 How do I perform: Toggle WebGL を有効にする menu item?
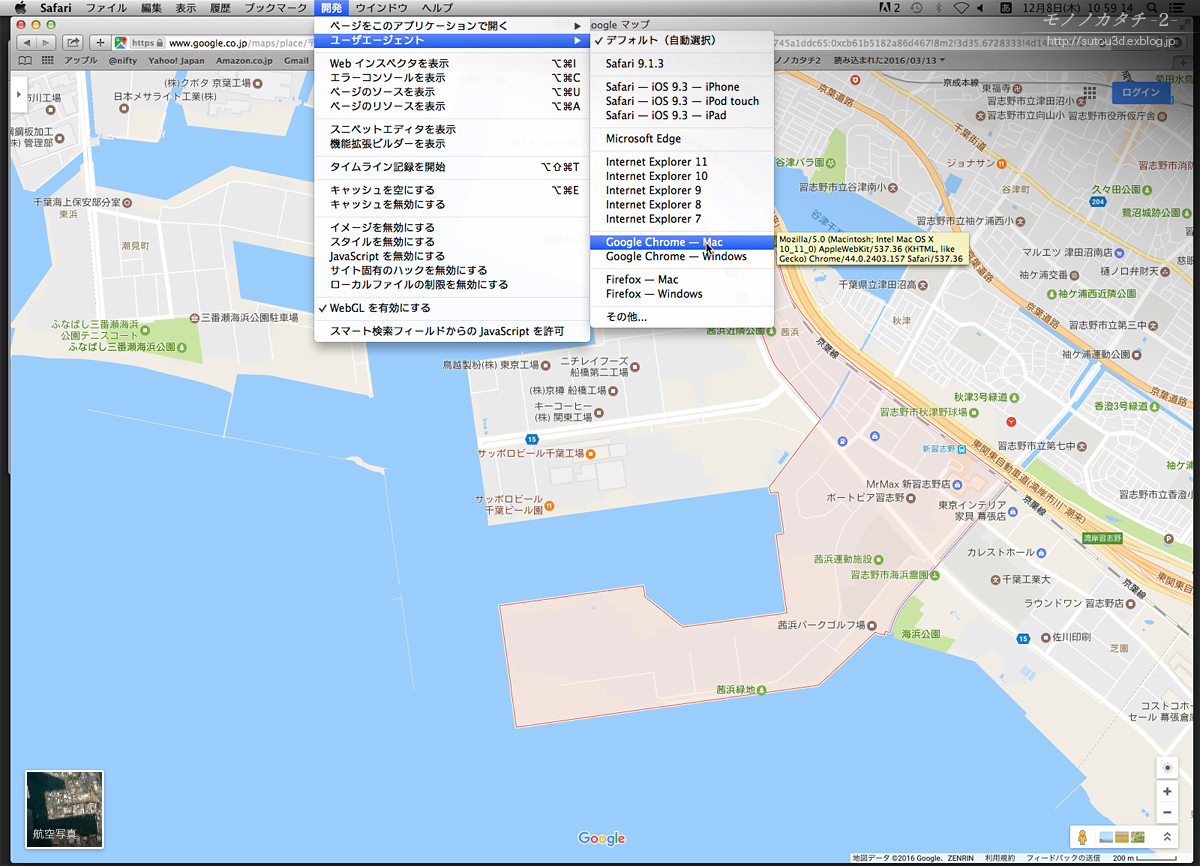pyautogui.click(x=452, y=308)
